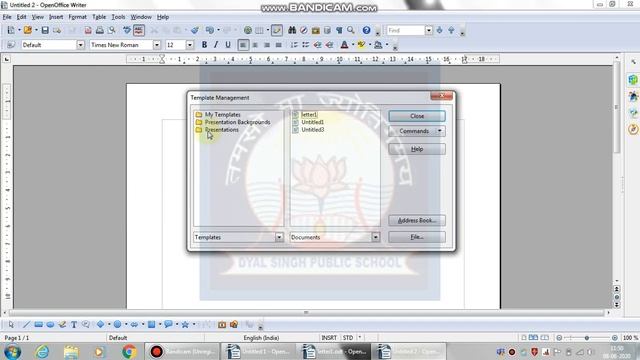640x360 pixels.
Task: Select the Rectangle drawing tool
Action: (38, 324)
